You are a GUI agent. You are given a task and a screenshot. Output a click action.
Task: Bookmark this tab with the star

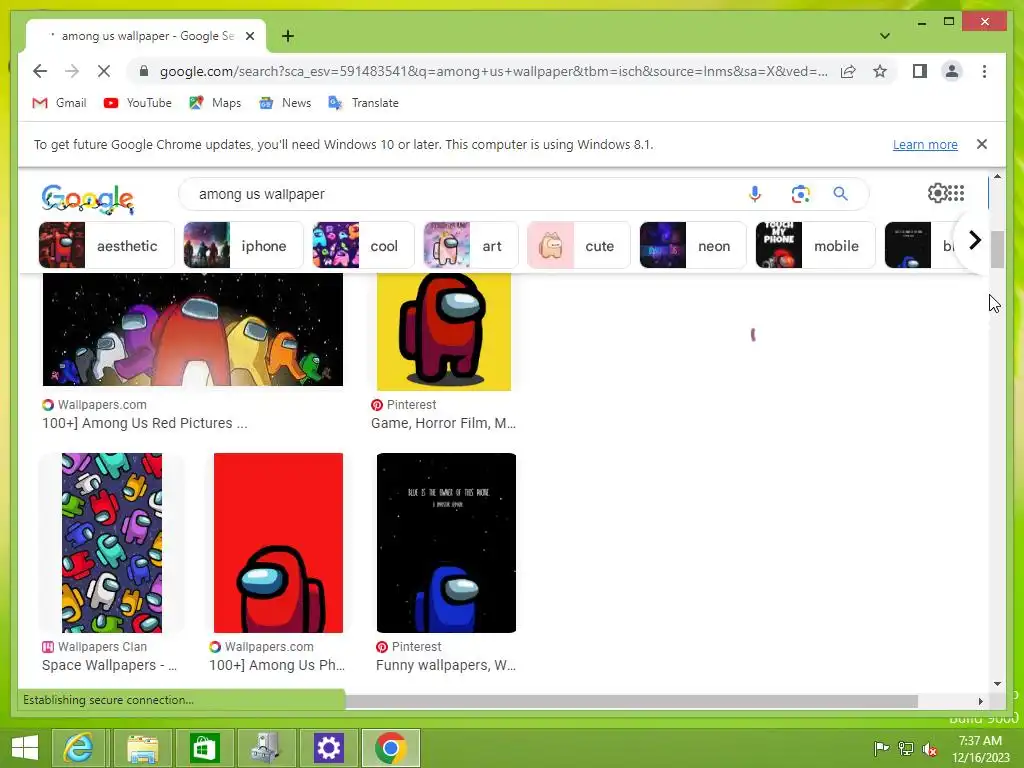click(x=880, y=71)
